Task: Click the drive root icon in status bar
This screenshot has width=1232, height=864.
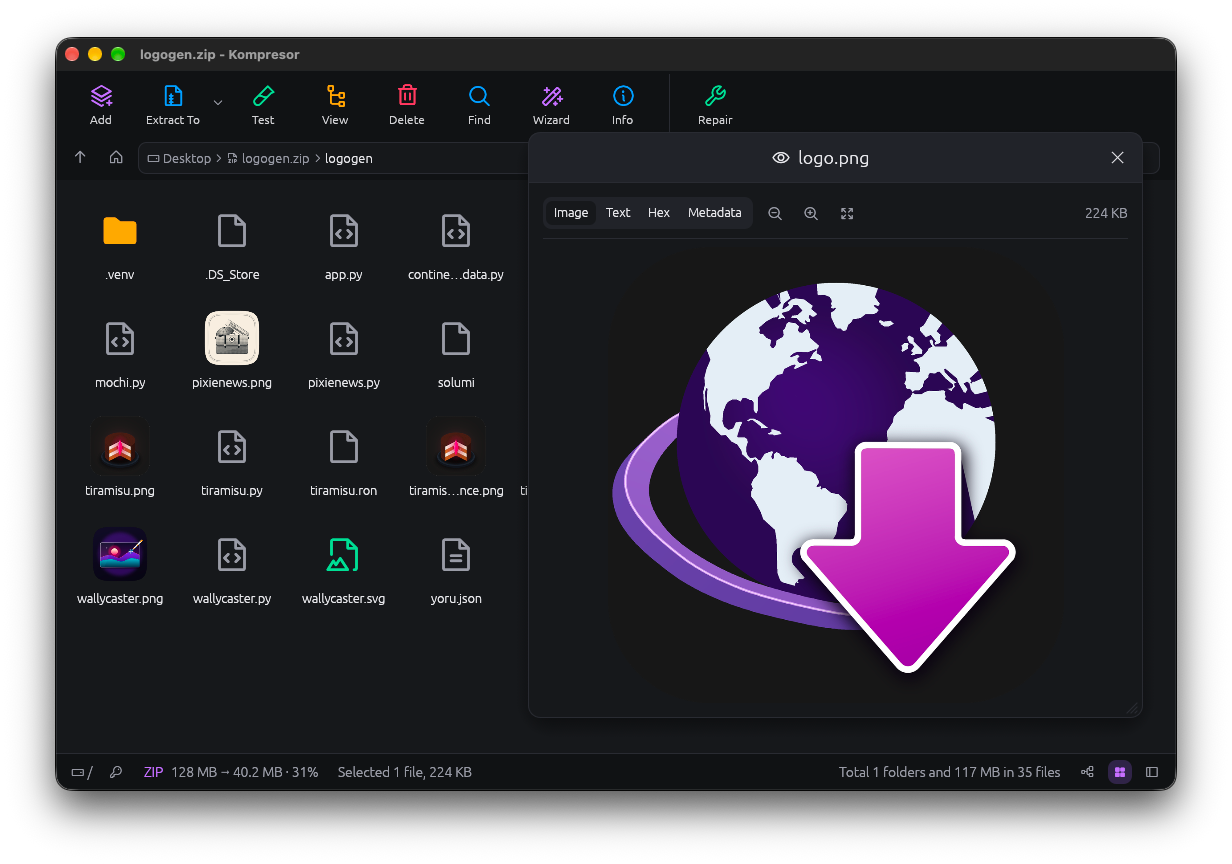Action: click(x=81, y=772)
